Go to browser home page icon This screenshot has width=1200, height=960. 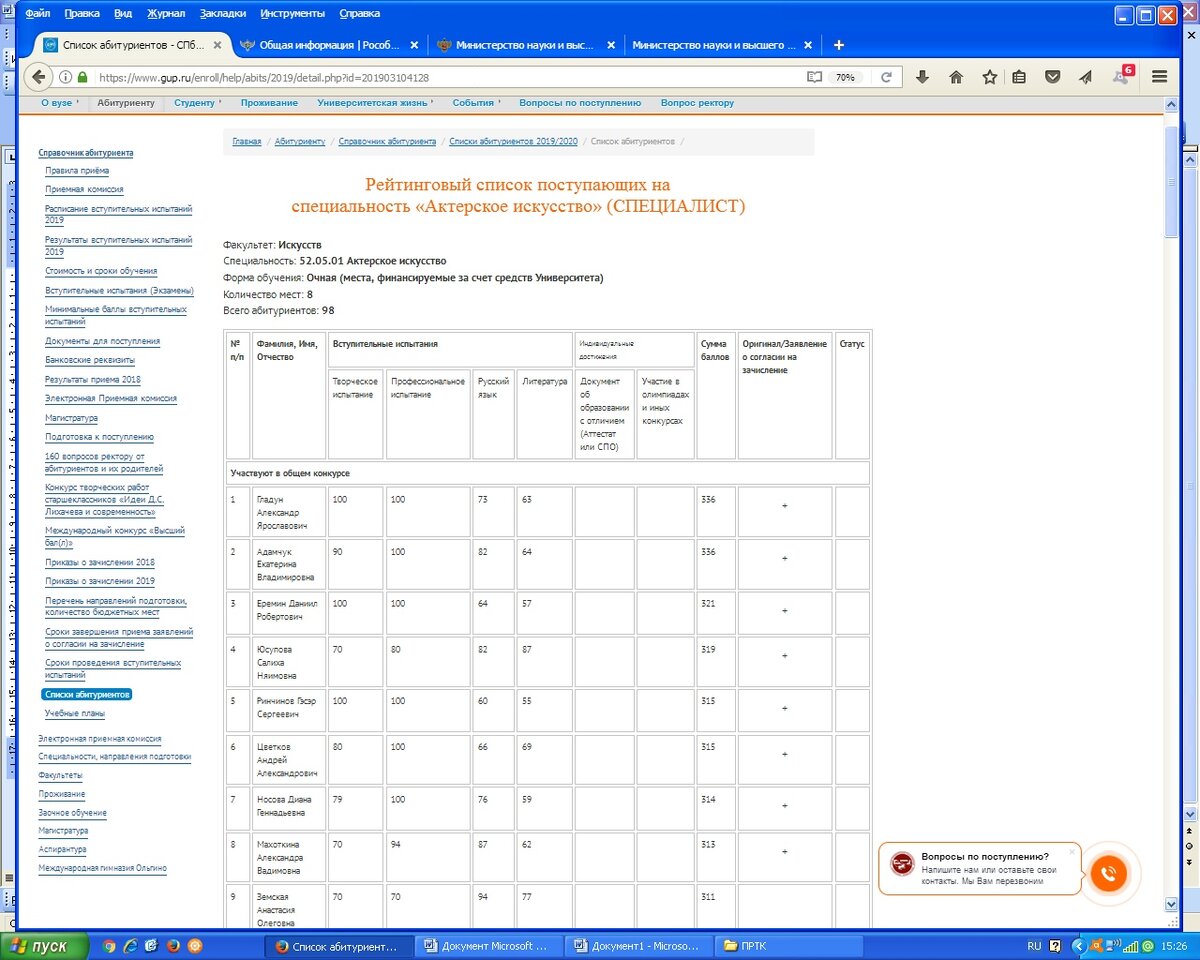pyautogui.click(x=956, y=77)
